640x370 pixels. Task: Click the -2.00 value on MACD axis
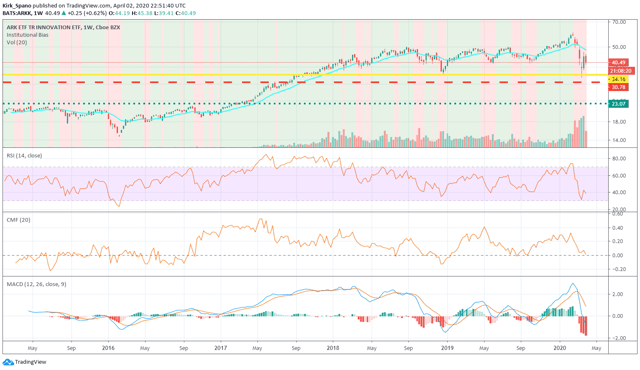point(617,338)
